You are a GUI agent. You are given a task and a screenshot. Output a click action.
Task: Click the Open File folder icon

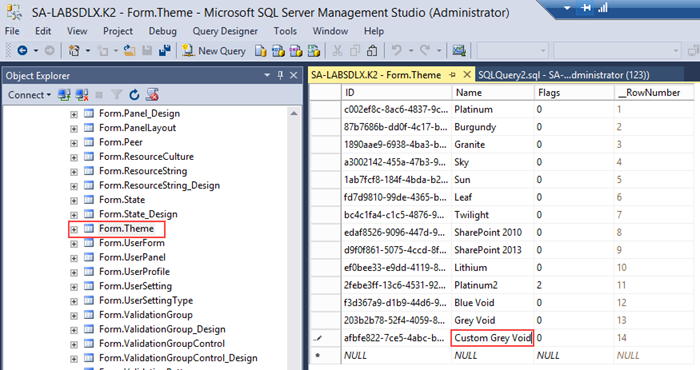(x=129, y=50)
